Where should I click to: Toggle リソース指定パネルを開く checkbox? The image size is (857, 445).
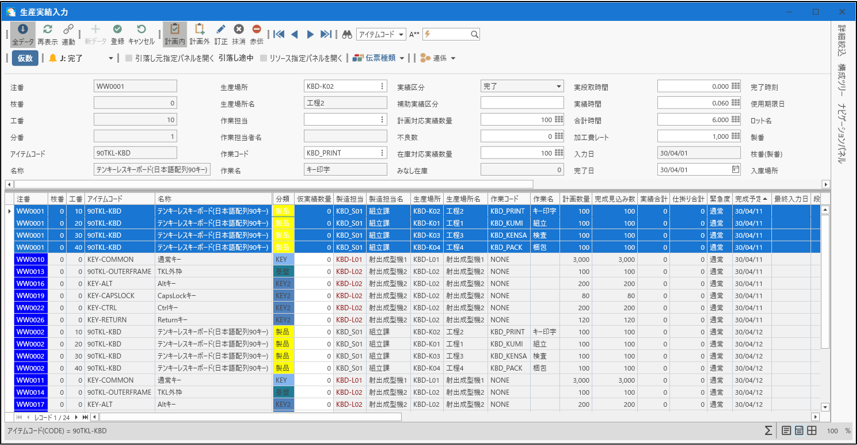coord(264,58)
